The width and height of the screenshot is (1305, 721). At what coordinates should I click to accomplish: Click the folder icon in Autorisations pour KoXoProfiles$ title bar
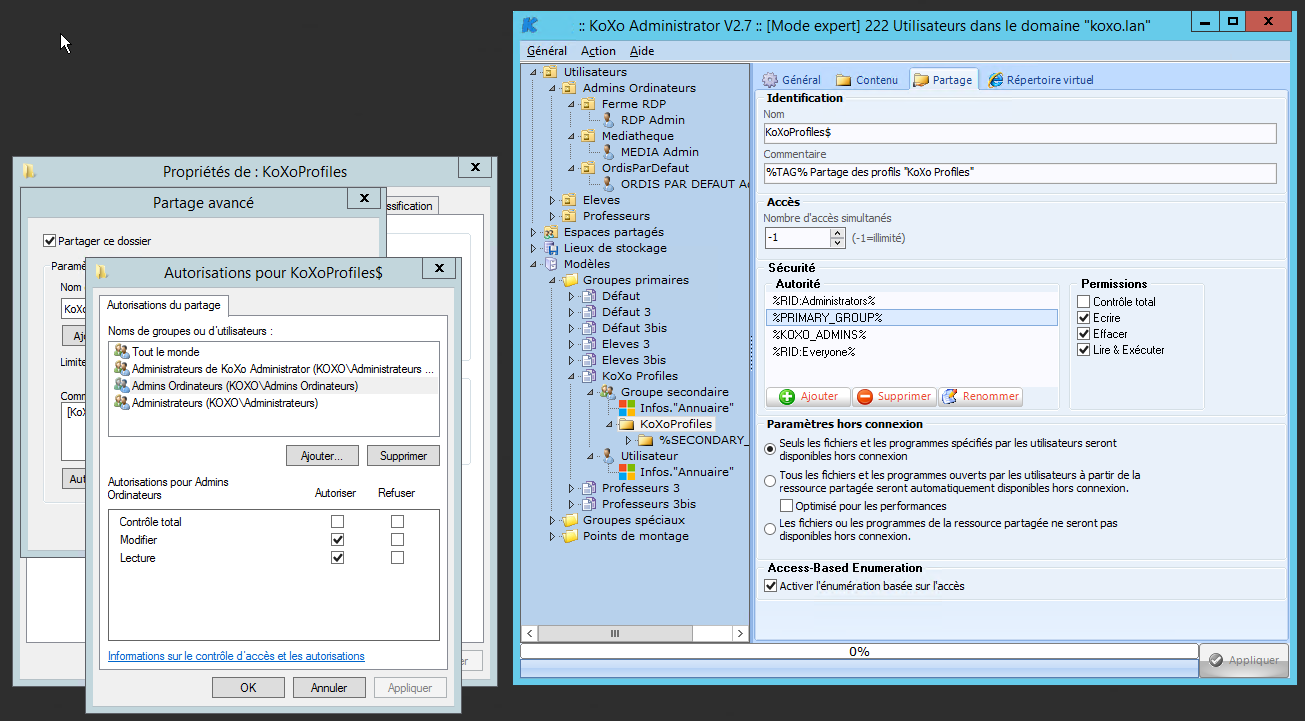102,272
